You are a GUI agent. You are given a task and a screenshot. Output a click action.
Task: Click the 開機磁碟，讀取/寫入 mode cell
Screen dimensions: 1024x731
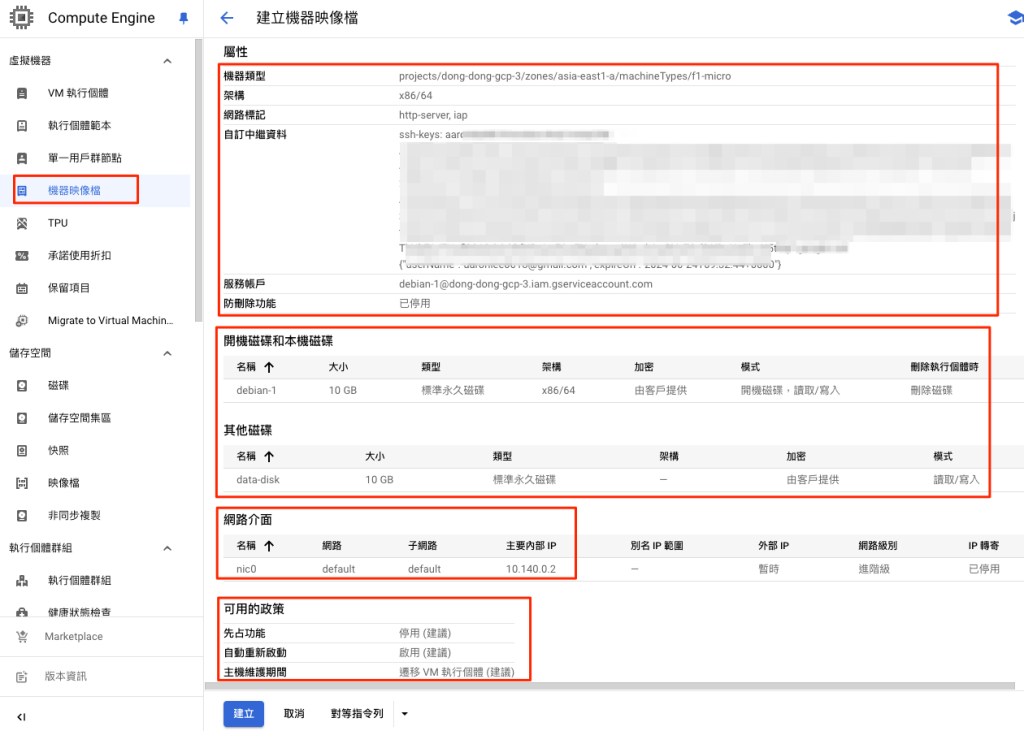tap(791, 391)
